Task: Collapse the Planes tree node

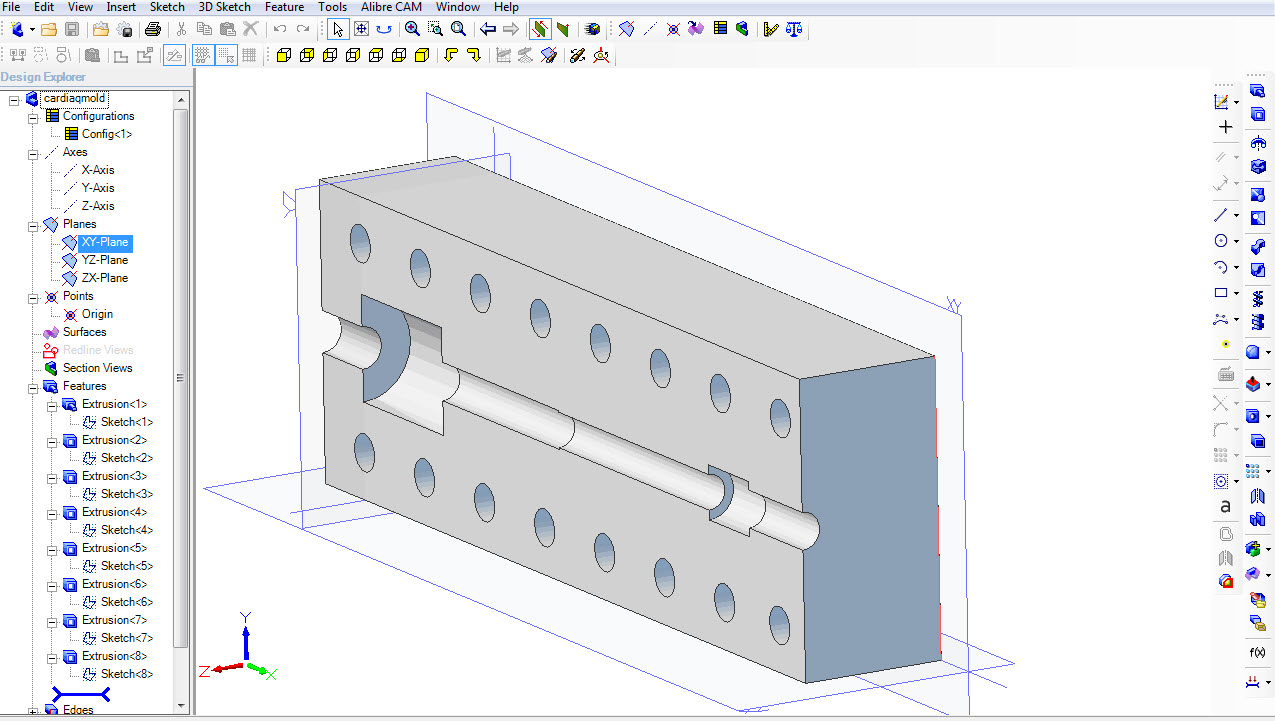Action: pyautogui.click(x=33, y=224)
